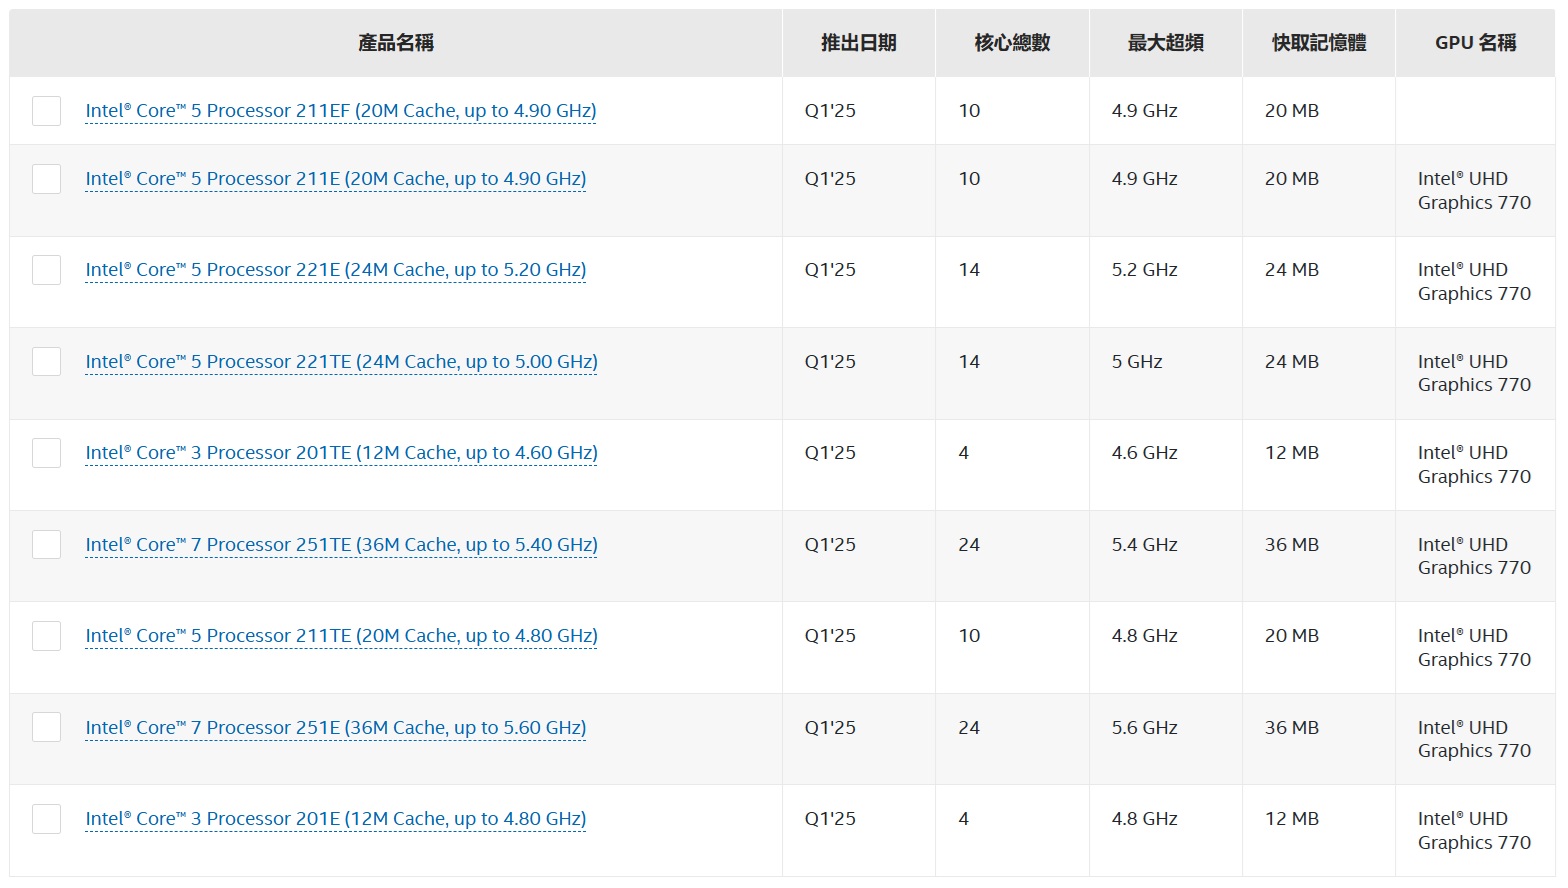Viewport: 1568px width, 888px height.
Task: Sort by the 產品名稱 column header
Action: coord(396,43)
